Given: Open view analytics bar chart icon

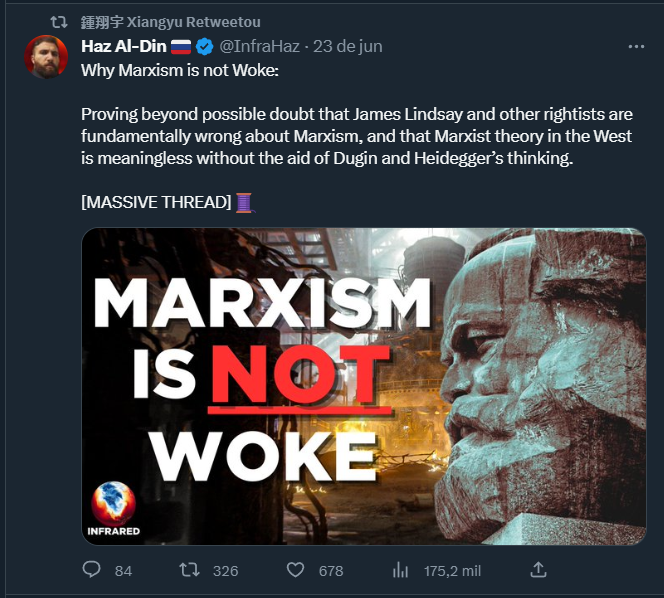Looking at the screenshot, I should click(x=400, y=570).
